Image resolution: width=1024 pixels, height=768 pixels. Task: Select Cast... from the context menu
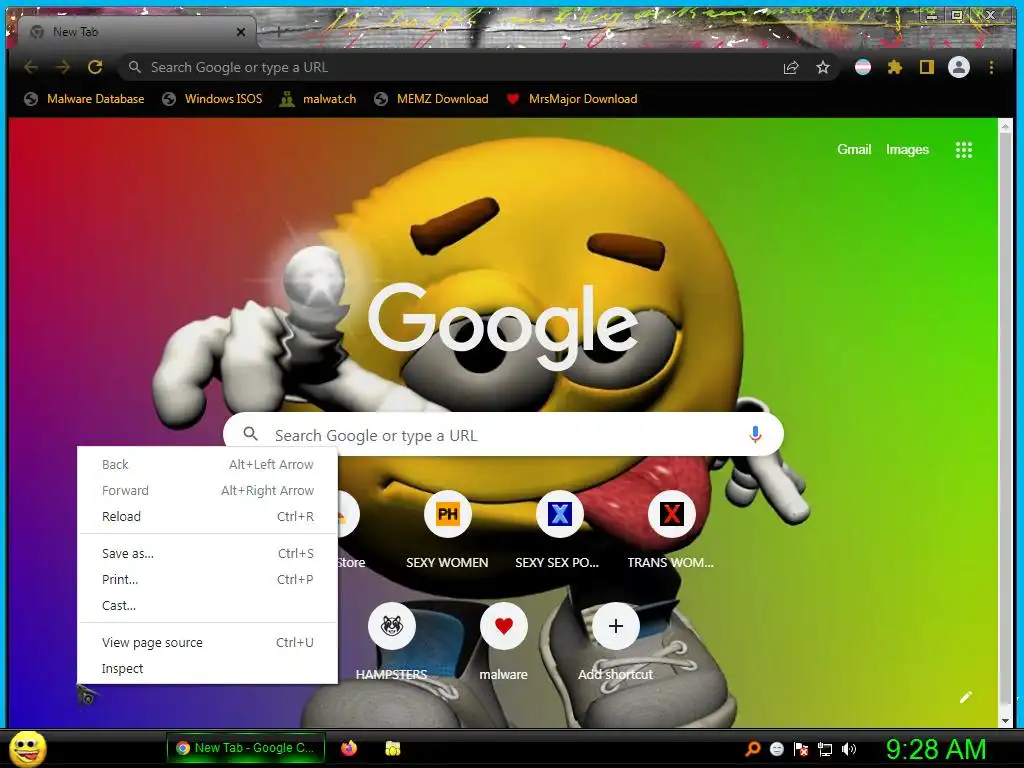(208, 606)
